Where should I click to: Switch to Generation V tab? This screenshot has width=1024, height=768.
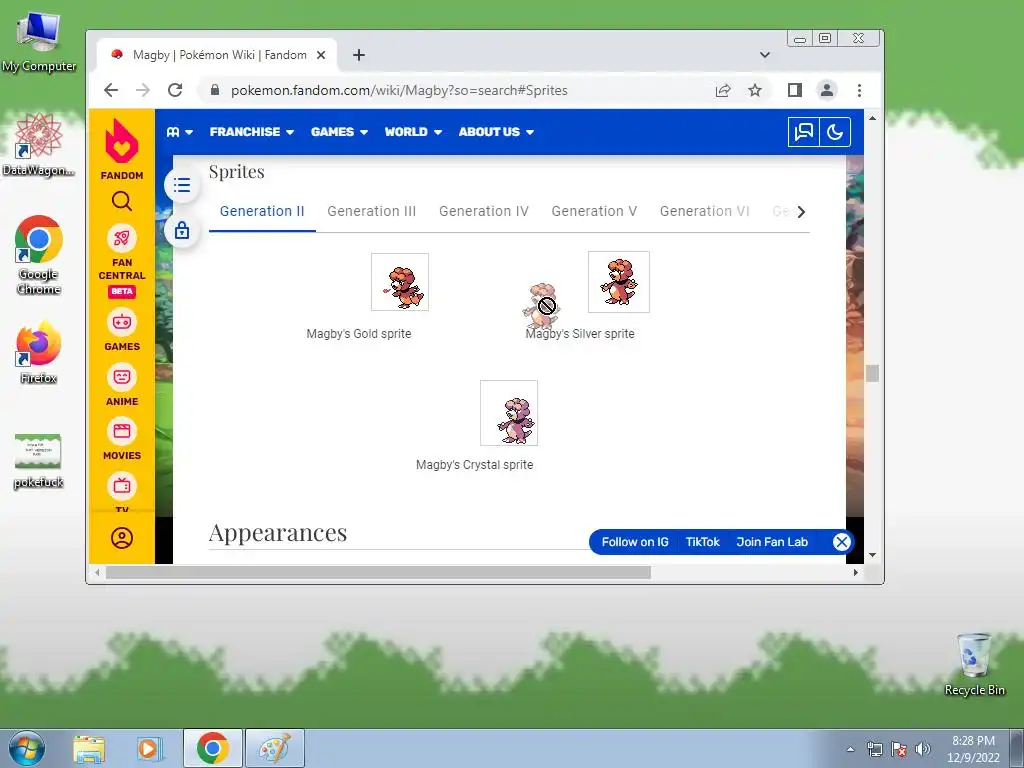[594, 211]
